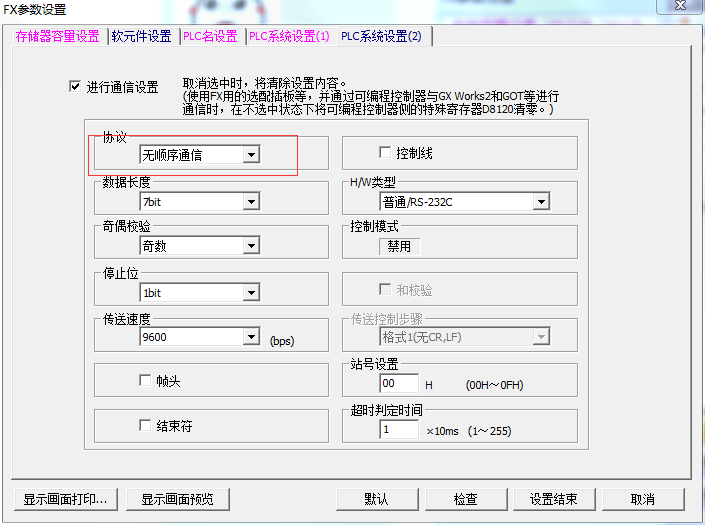Viewport: 705px width, 525px height.
Task: Click the 站号设置 input field
Action: (399, 384)
